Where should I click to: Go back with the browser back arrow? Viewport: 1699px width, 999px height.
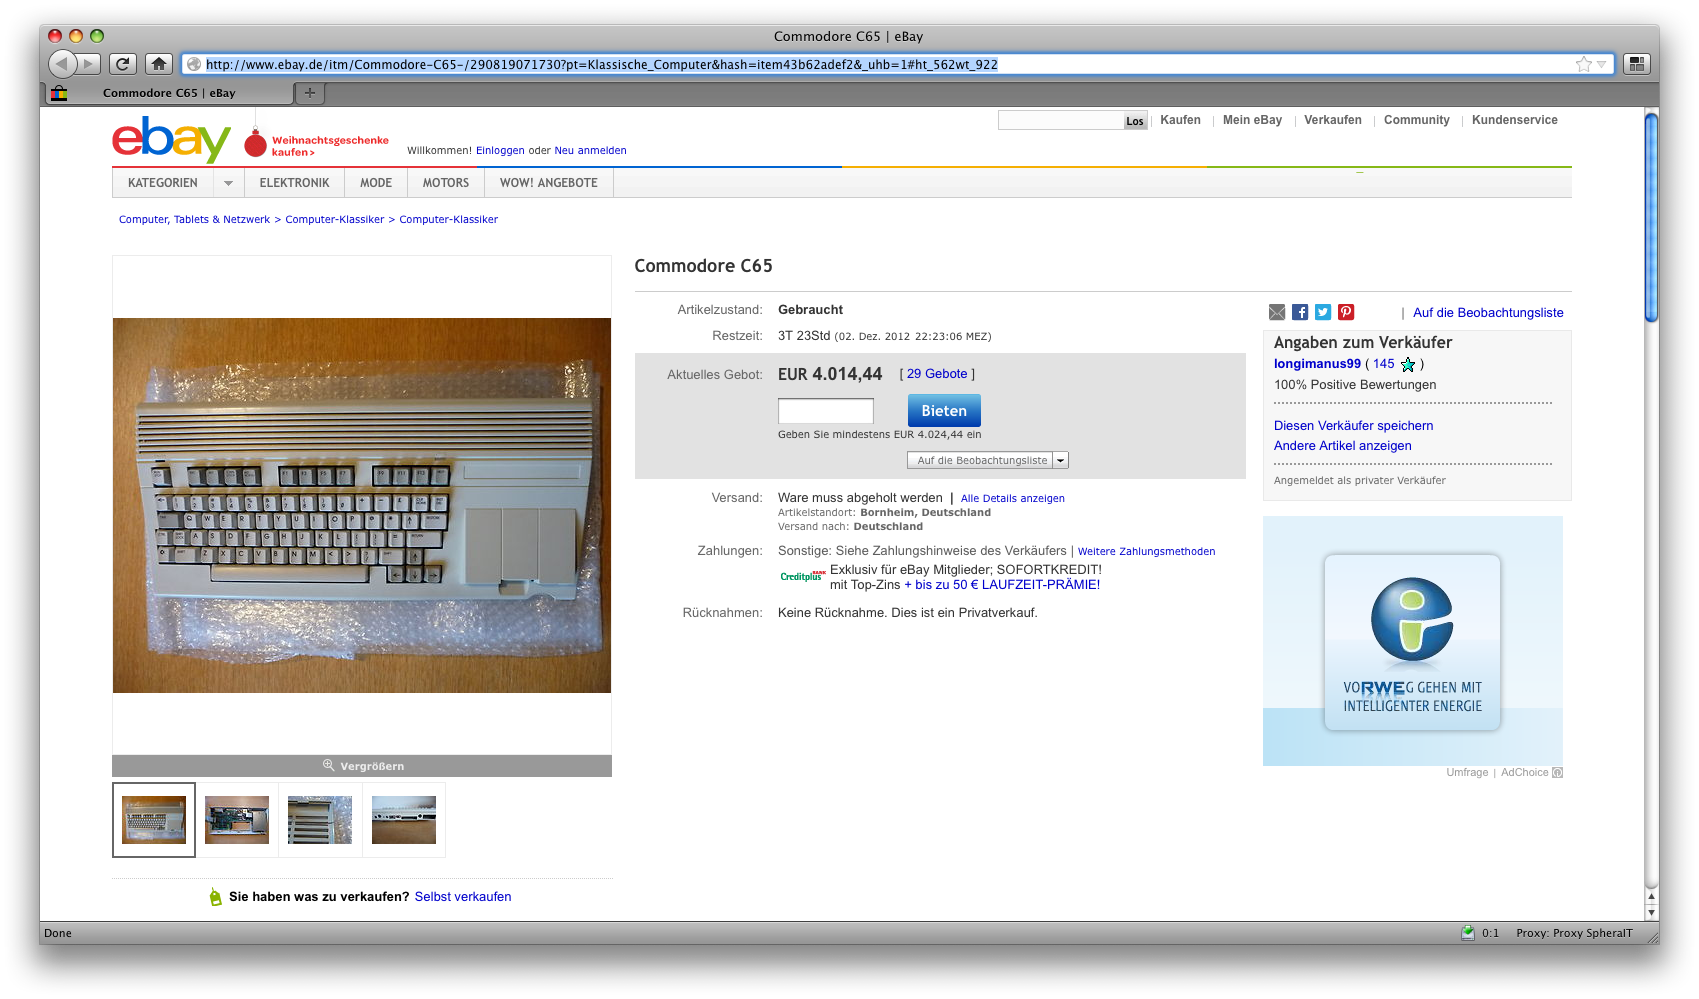point(62,64)
